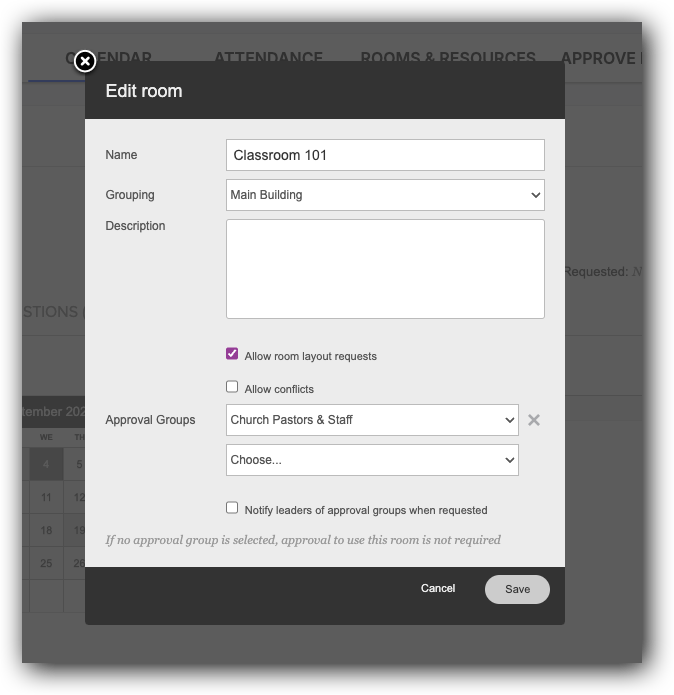Select day 18 in the background calendar
This screenshot has width=674, height=695.
pyautogui.click(x=46, y=530)
